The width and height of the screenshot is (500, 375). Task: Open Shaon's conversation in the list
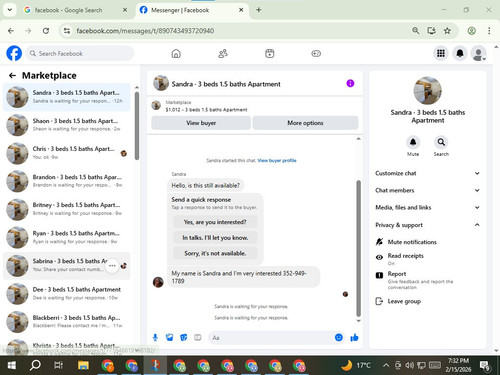pos(66,125)
